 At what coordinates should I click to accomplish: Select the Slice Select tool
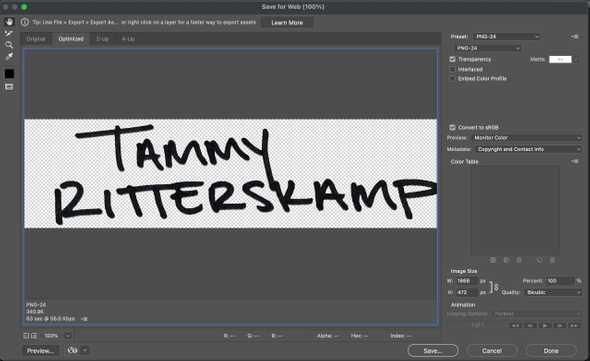click(x=9, y=34)
